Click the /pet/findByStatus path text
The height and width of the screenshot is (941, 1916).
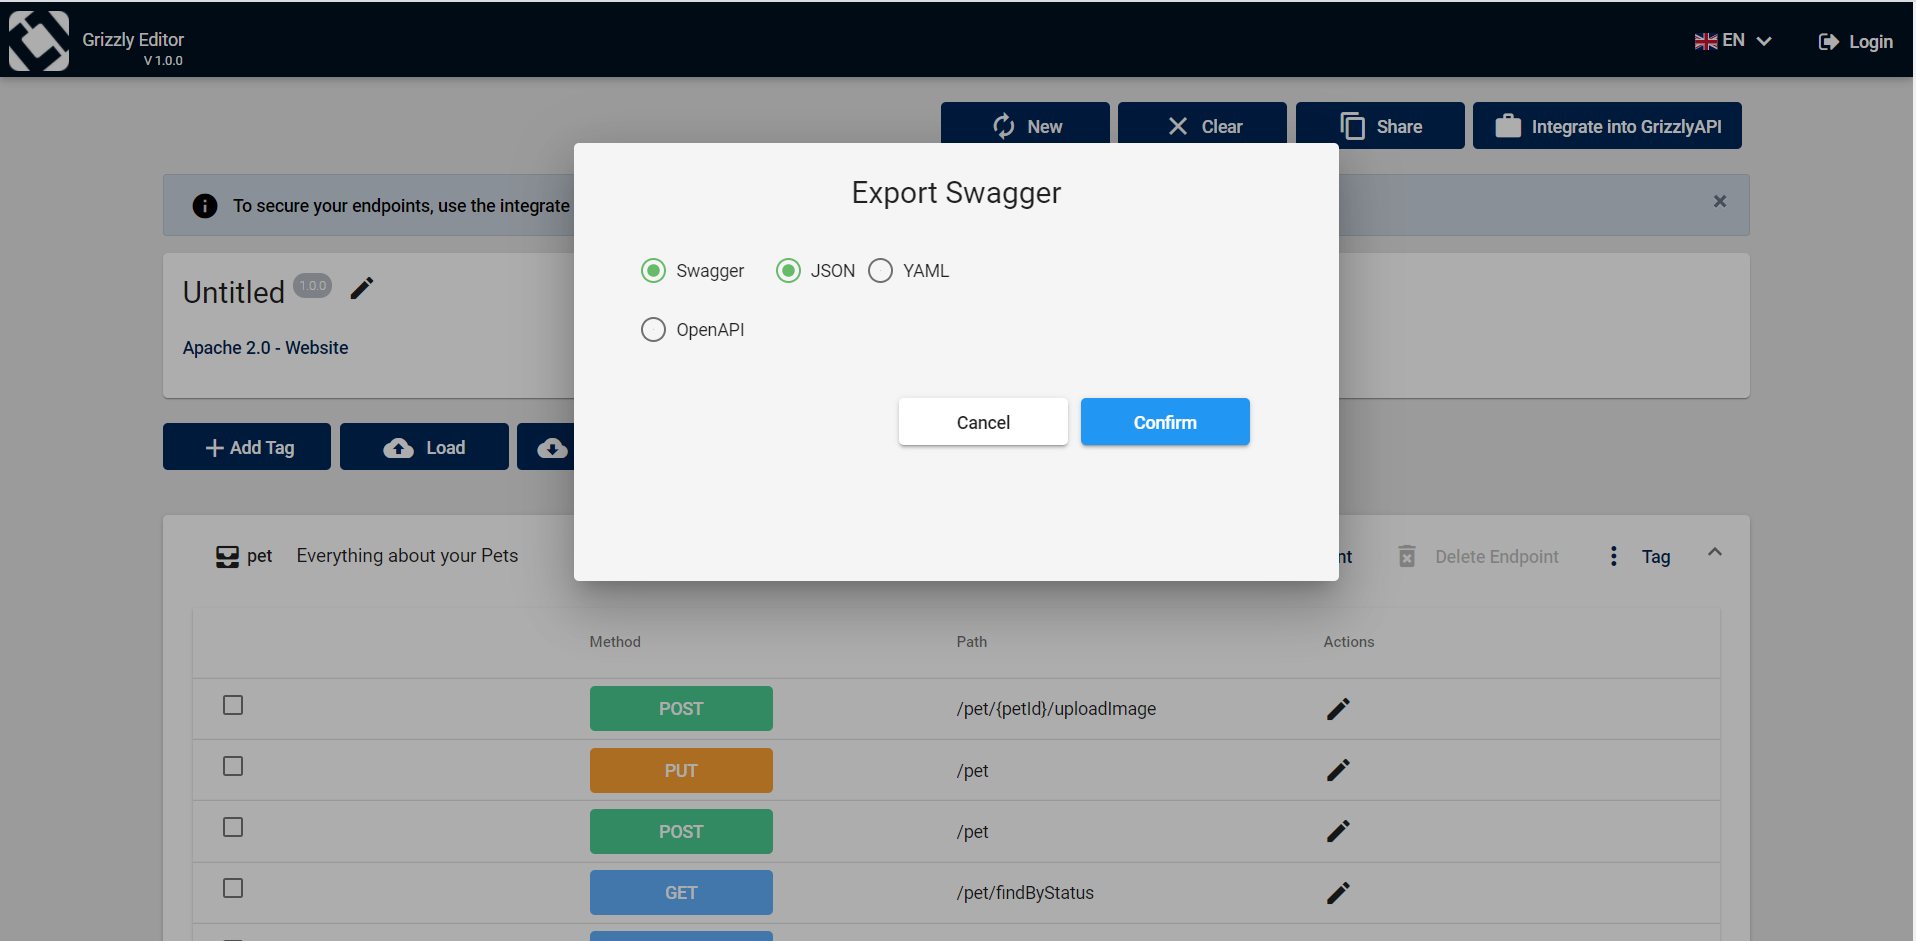tap(1025, 893)
